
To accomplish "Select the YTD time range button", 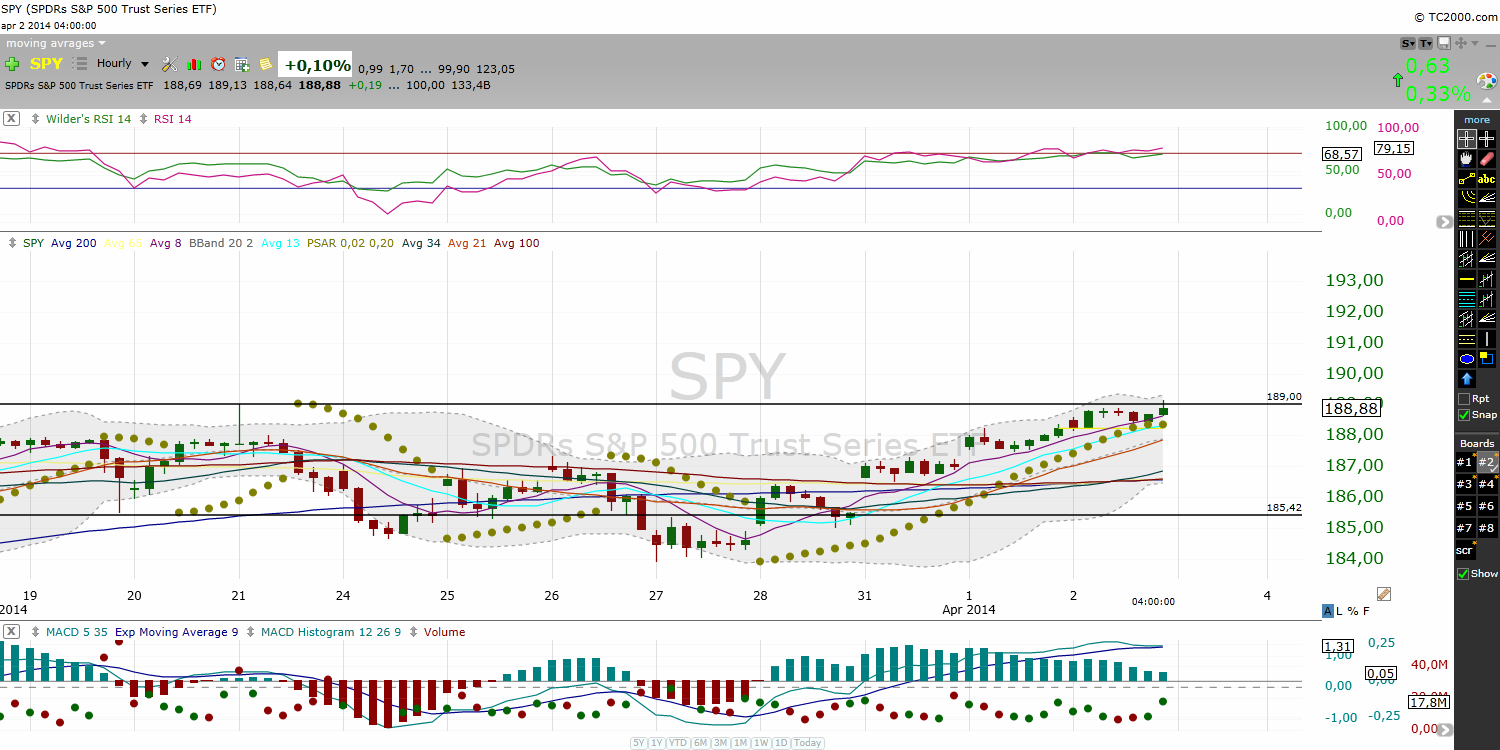I will (x=678, y=743).
